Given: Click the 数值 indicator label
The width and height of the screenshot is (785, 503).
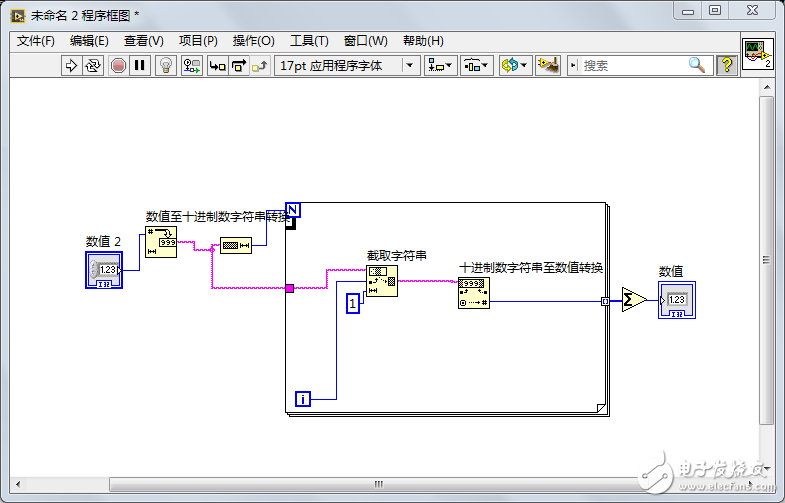Looking at the screenshot, I should pyautogui.click(x=671, y=271).
